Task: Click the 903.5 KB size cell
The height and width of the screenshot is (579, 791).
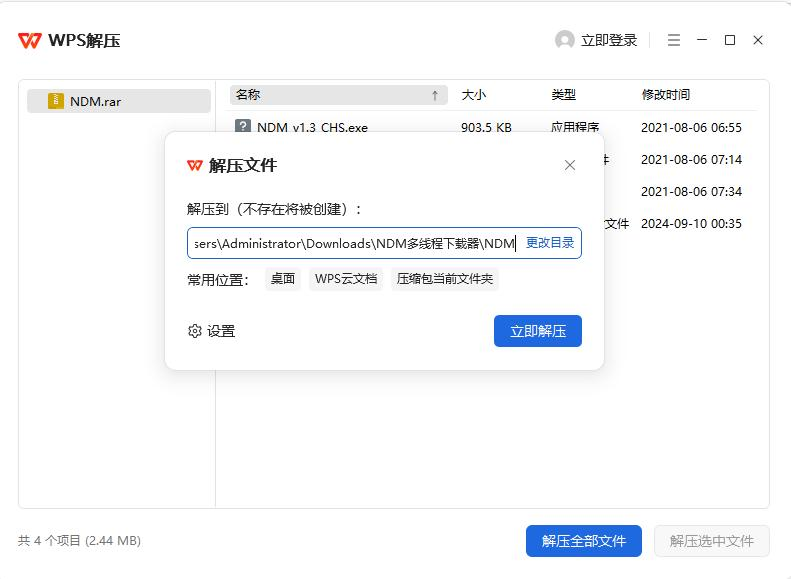Action: (x=486, y=128)
